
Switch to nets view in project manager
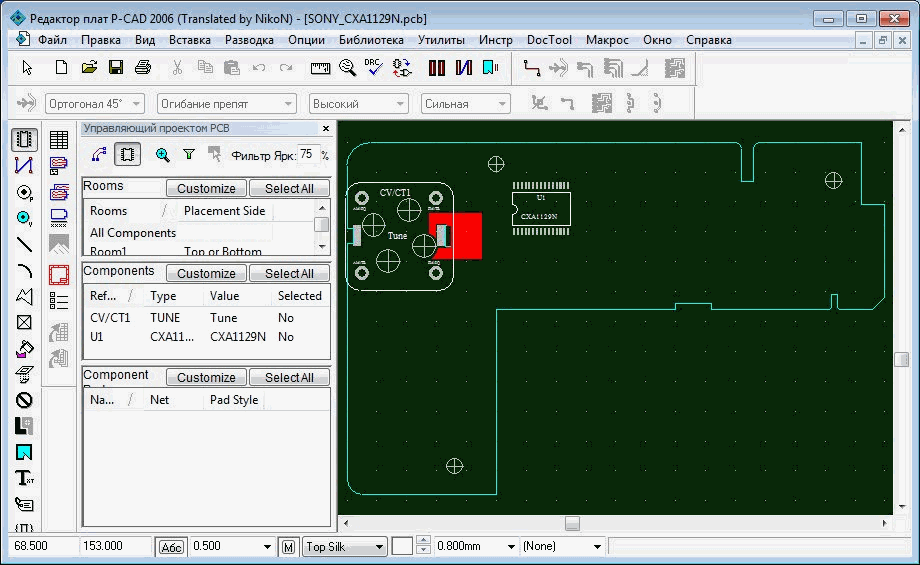(99, 154)
